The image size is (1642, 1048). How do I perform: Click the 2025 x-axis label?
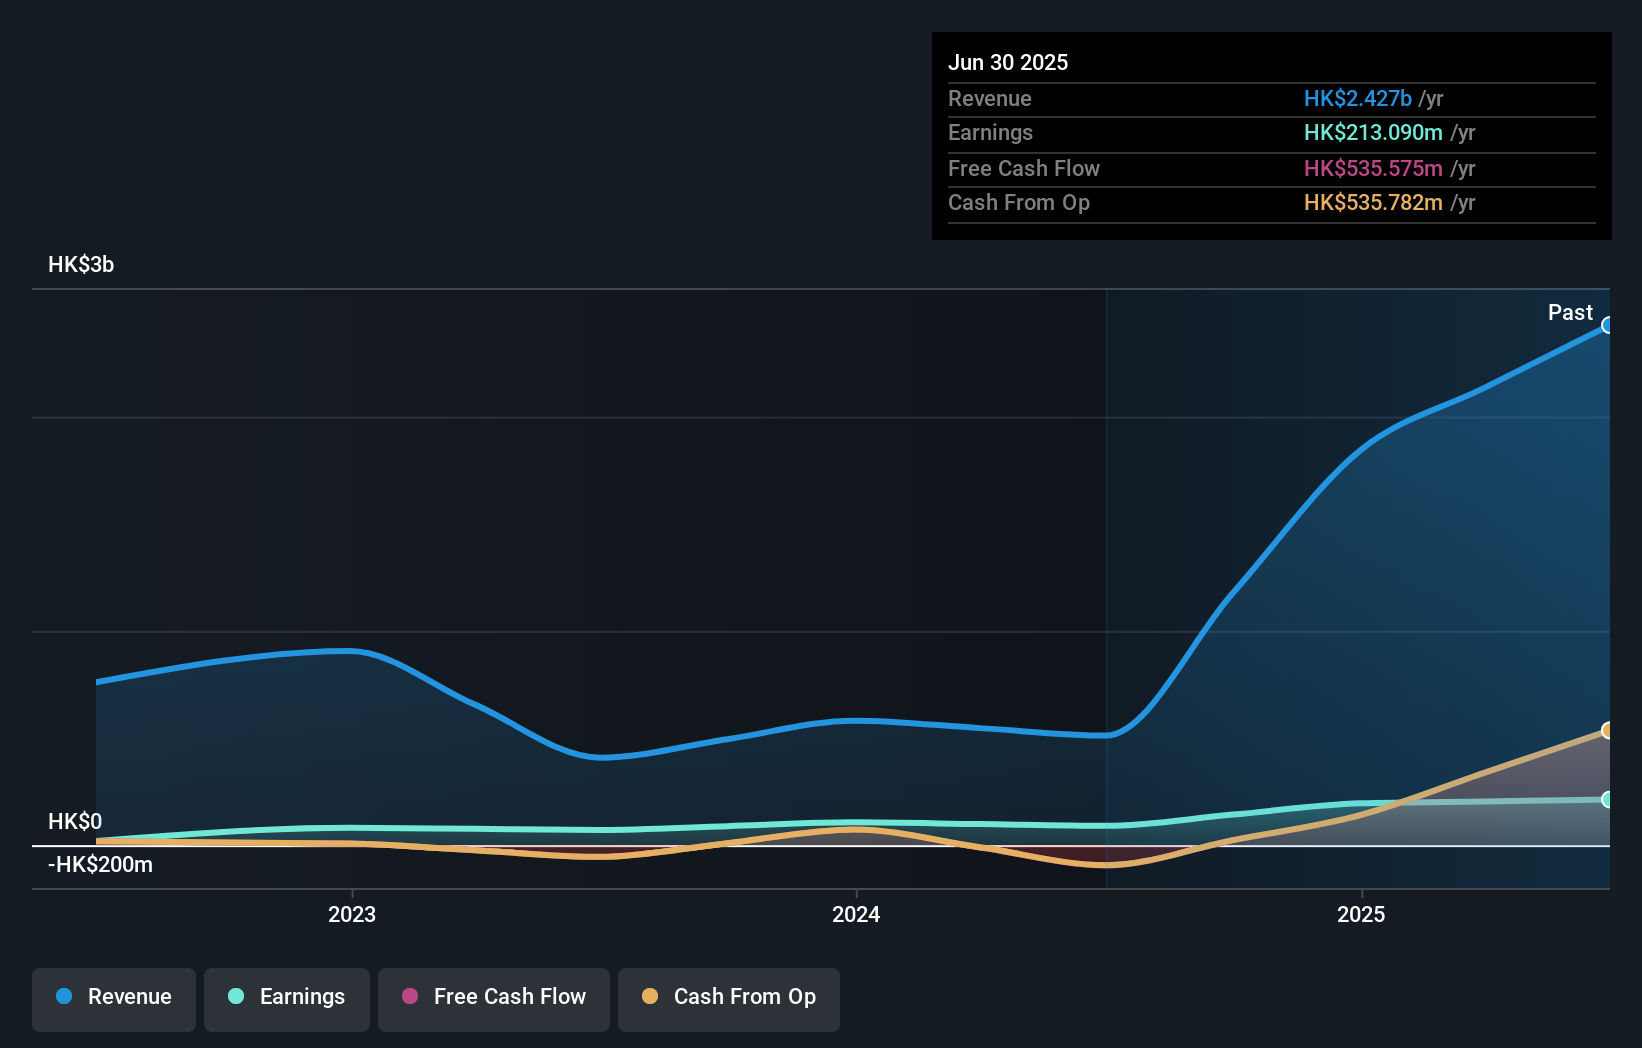tap(1361, 914)
